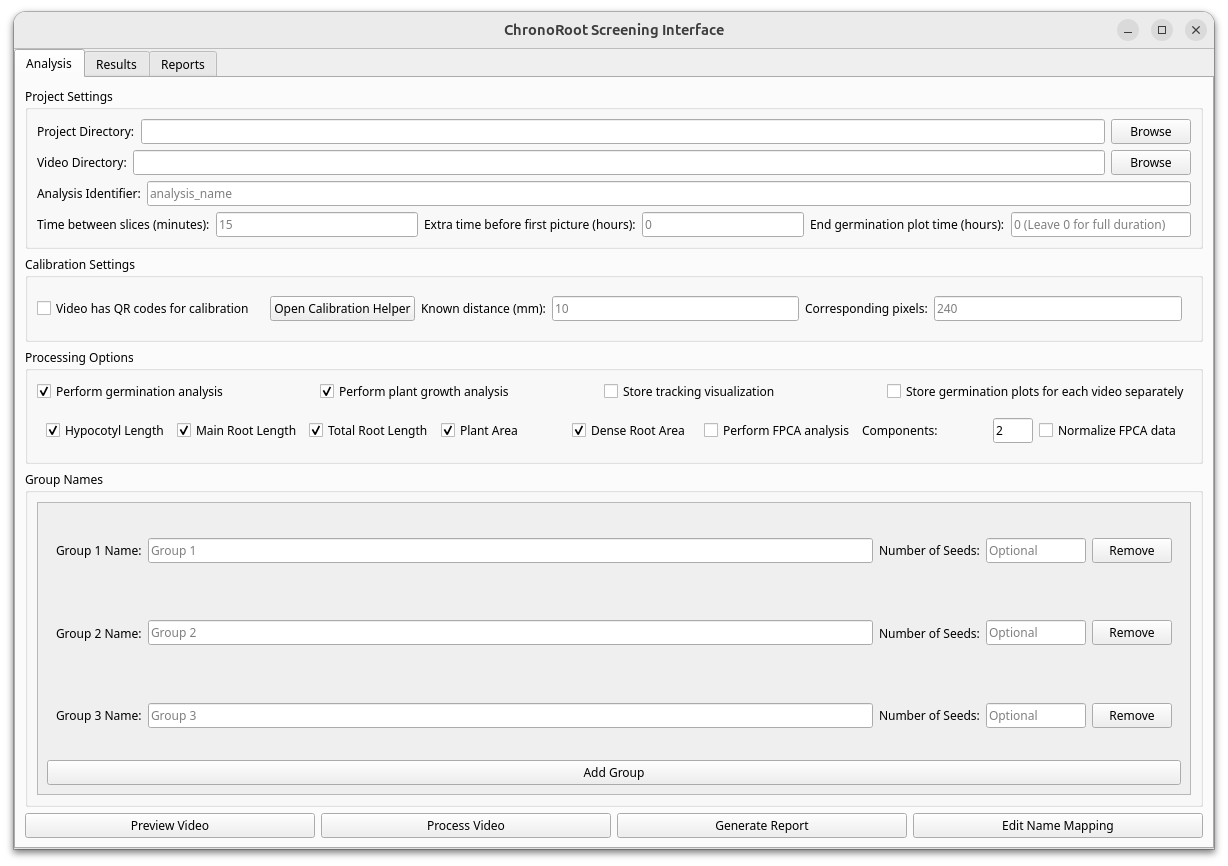The image size is (1228, 866).
Task: Disable Perform plant growth analysis
Action: [x=327, y=391]
